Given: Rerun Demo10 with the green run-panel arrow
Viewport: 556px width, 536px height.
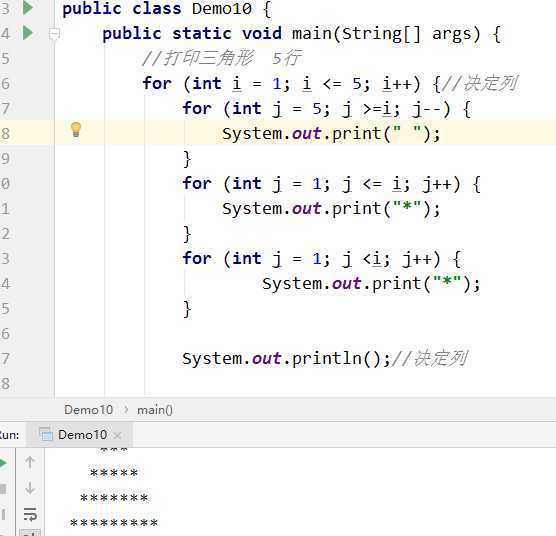Looking at the screenshot, I should tap(3, 463).
